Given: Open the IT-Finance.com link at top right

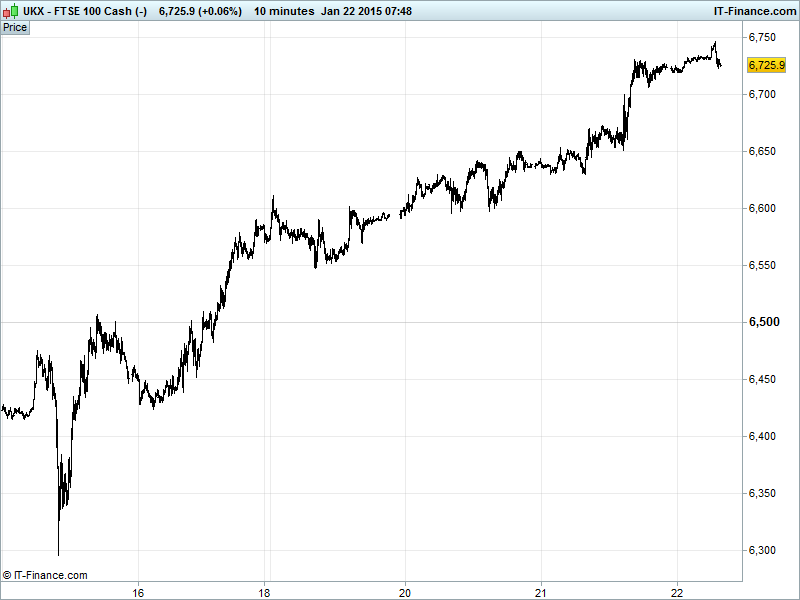Looking at the screenshot, I should tap(748, 10).
